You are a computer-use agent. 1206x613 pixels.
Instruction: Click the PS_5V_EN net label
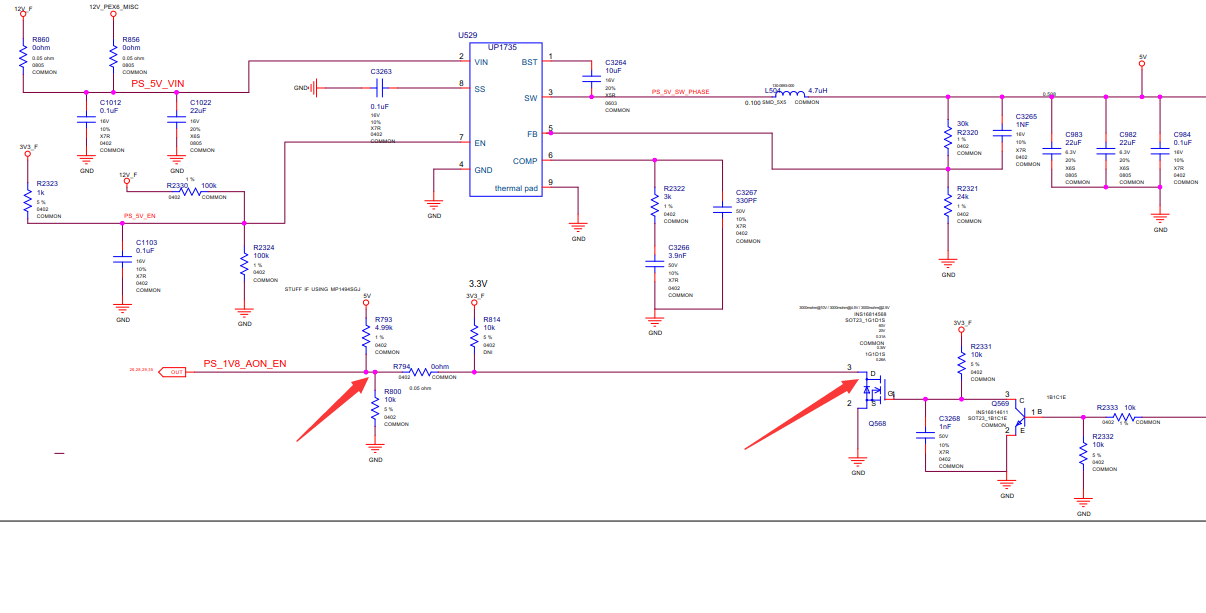coord(140,216)
